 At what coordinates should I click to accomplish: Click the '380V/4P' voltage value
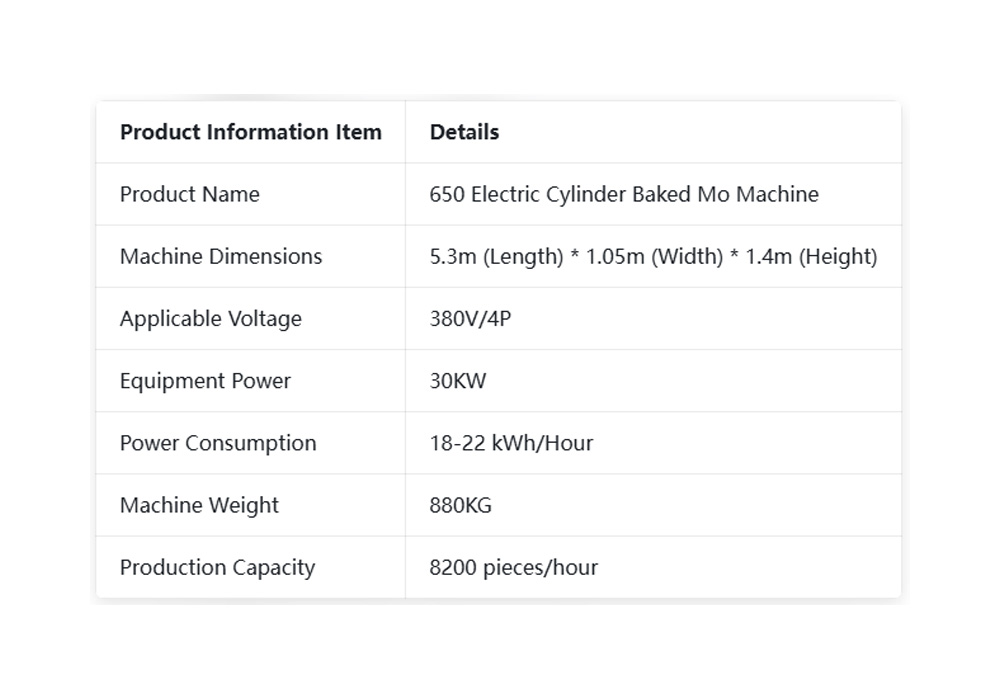470,318
